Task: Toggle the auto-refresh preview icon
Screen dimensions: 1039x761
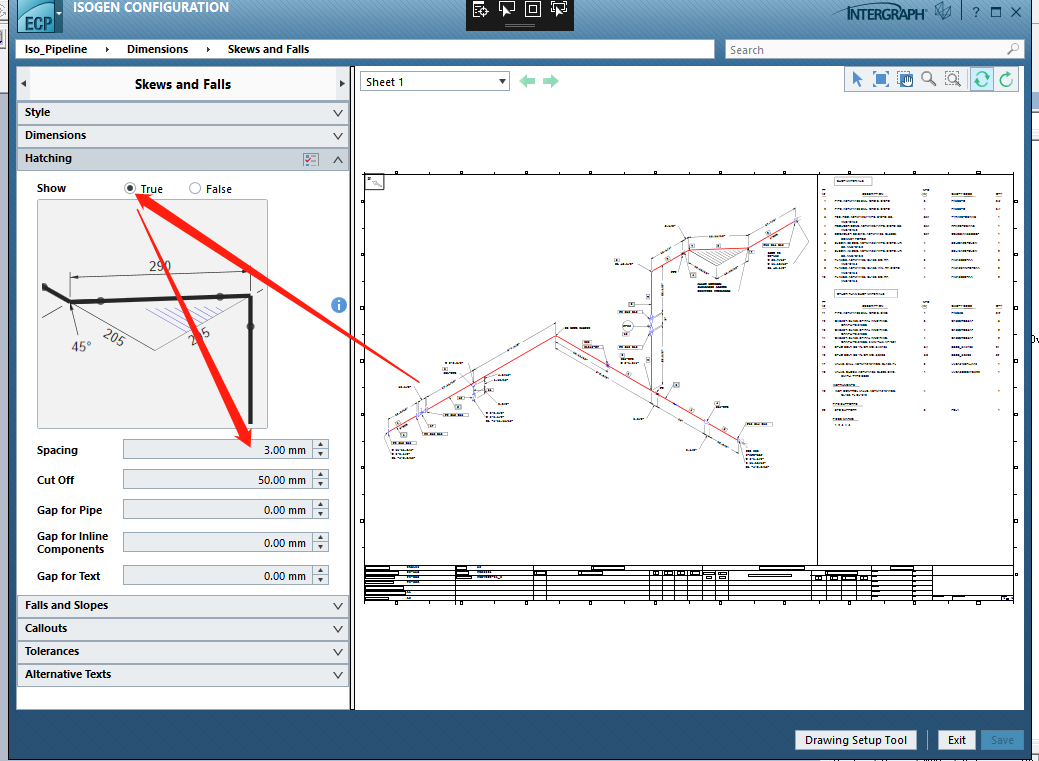Action: [x=982, y=80]
